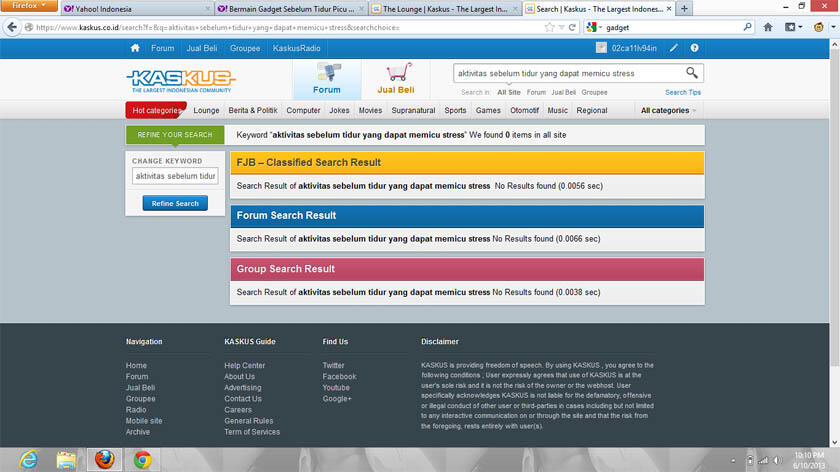The width and height of the screenshot is (840, 472).
Task: Show hidden system tray icons
Action: (x=733, y=460)
